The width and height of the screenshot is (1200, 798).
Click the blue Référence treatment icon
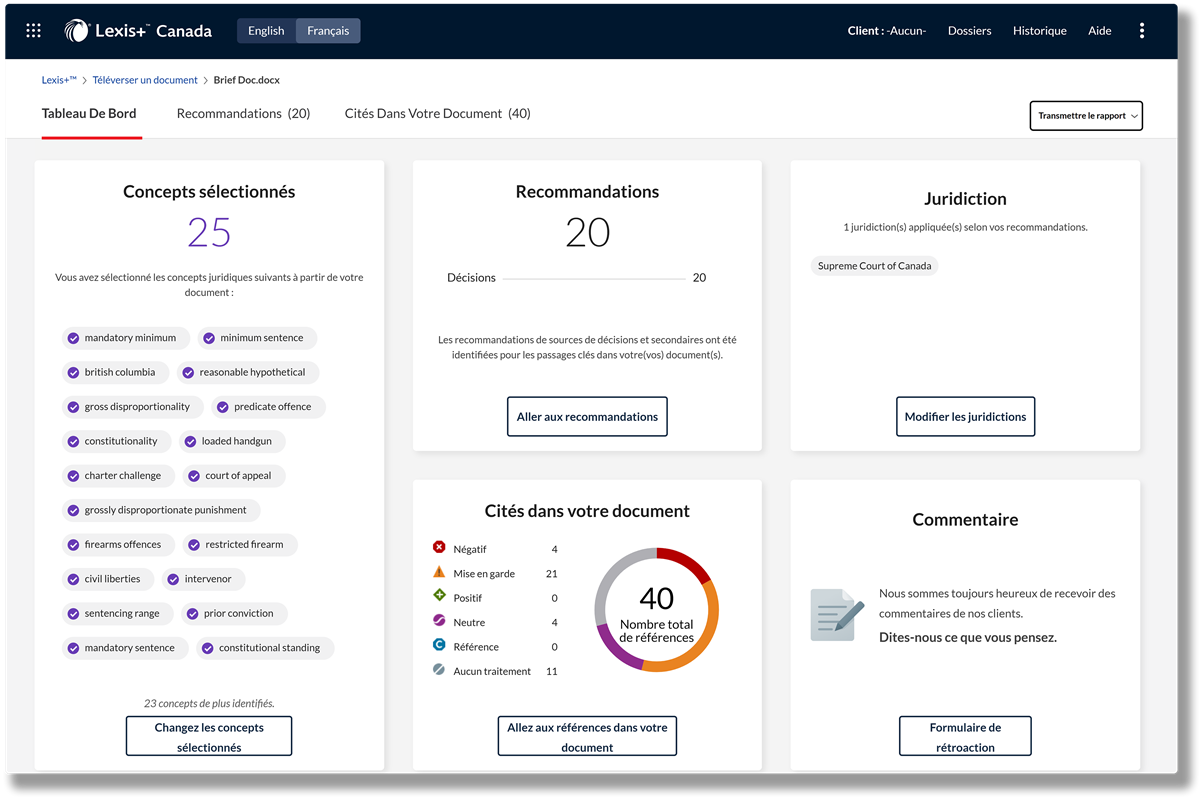(x=439, y=646)
